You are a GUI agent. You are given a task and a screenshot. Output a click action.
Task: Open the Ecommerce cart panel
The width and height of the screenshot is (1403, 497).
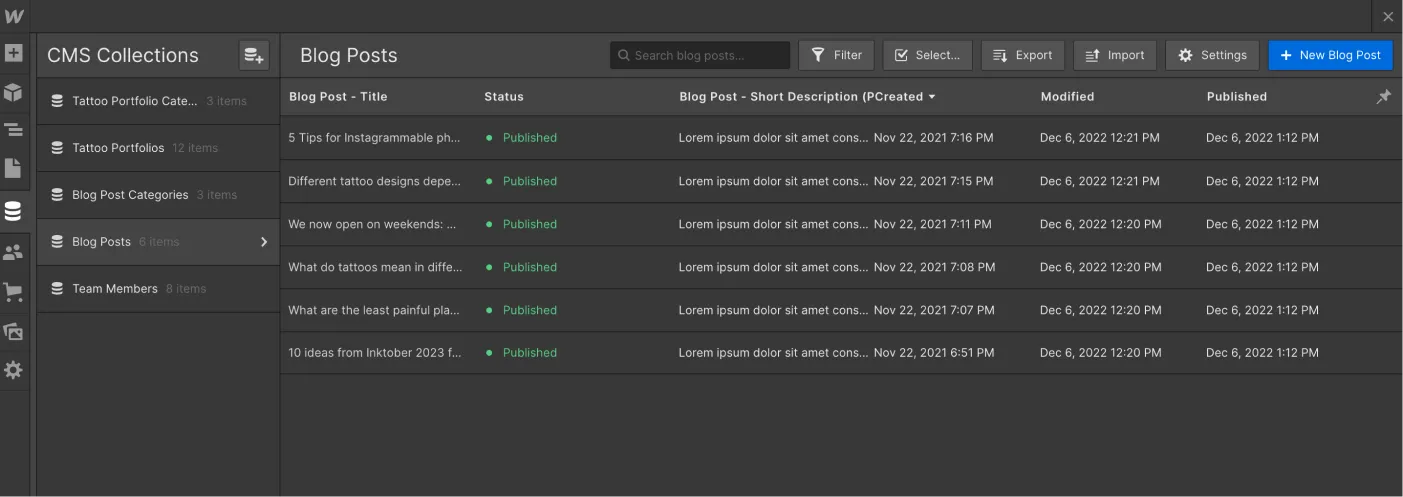(x=13, y=292)
